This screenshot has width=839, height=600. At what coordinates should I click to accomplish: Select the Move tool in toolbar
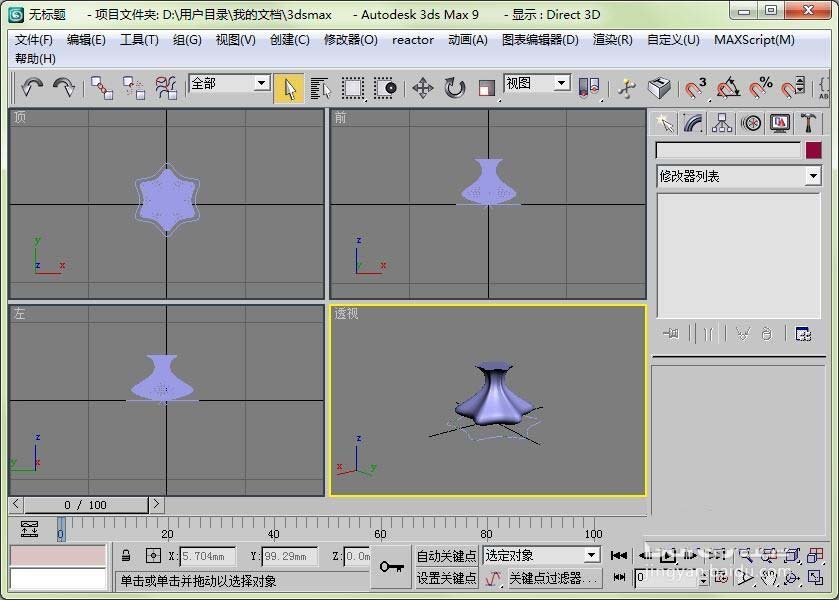pyautogui.click(x=423, y=88)
